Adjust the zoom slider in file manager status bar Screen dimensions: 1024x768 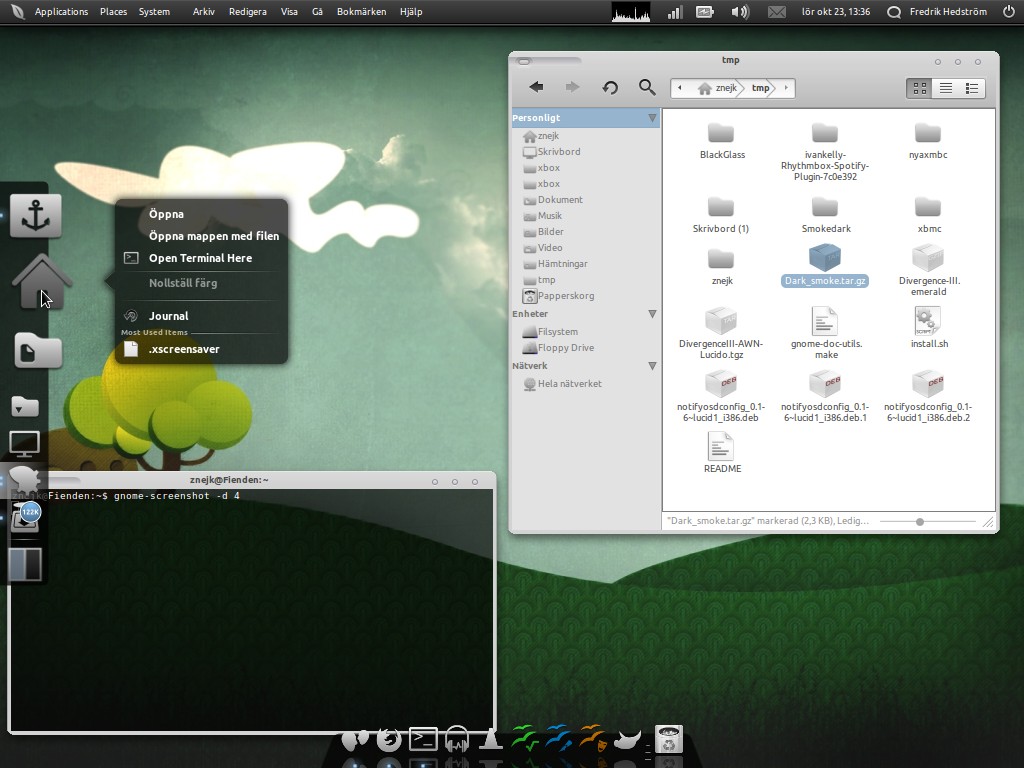[x=920, y=522]
